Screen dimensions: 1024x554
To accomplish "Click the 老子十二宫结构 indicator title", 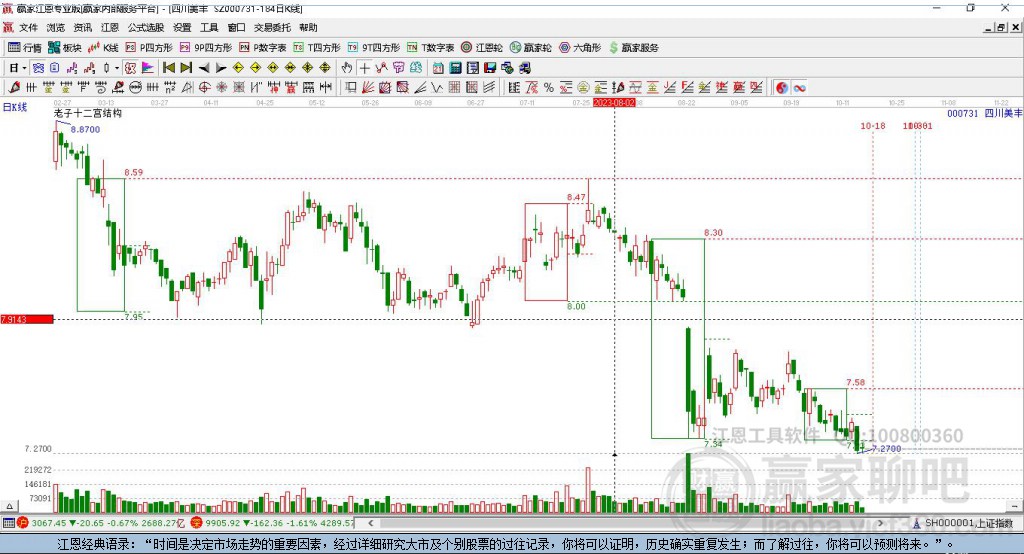I will pos(88,113).
